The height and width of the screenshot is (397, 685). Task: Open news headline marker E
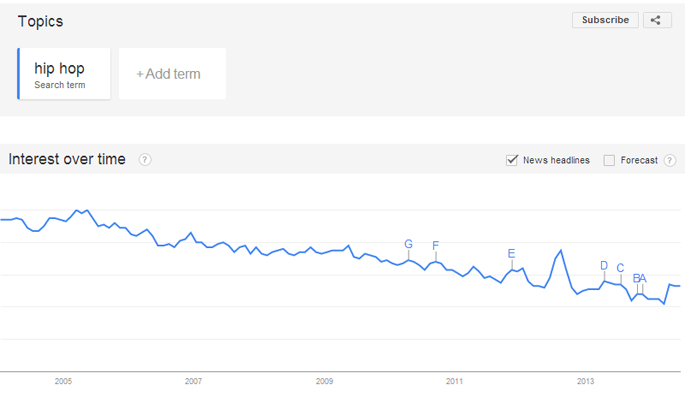tap(512, 253)
